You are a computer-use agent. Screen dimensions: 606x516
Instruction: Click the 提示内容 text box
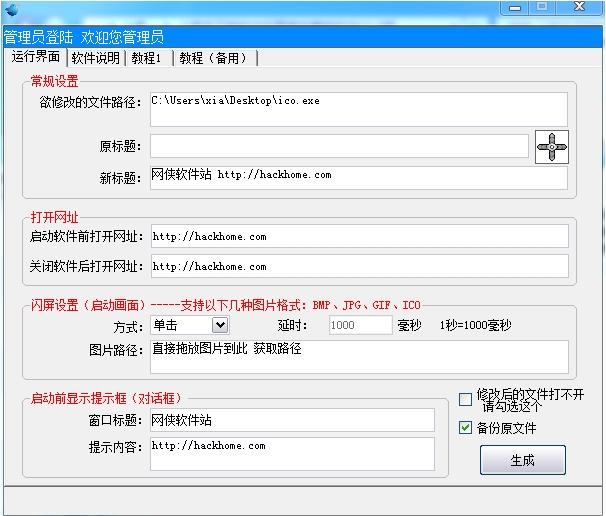click(292, 453)
